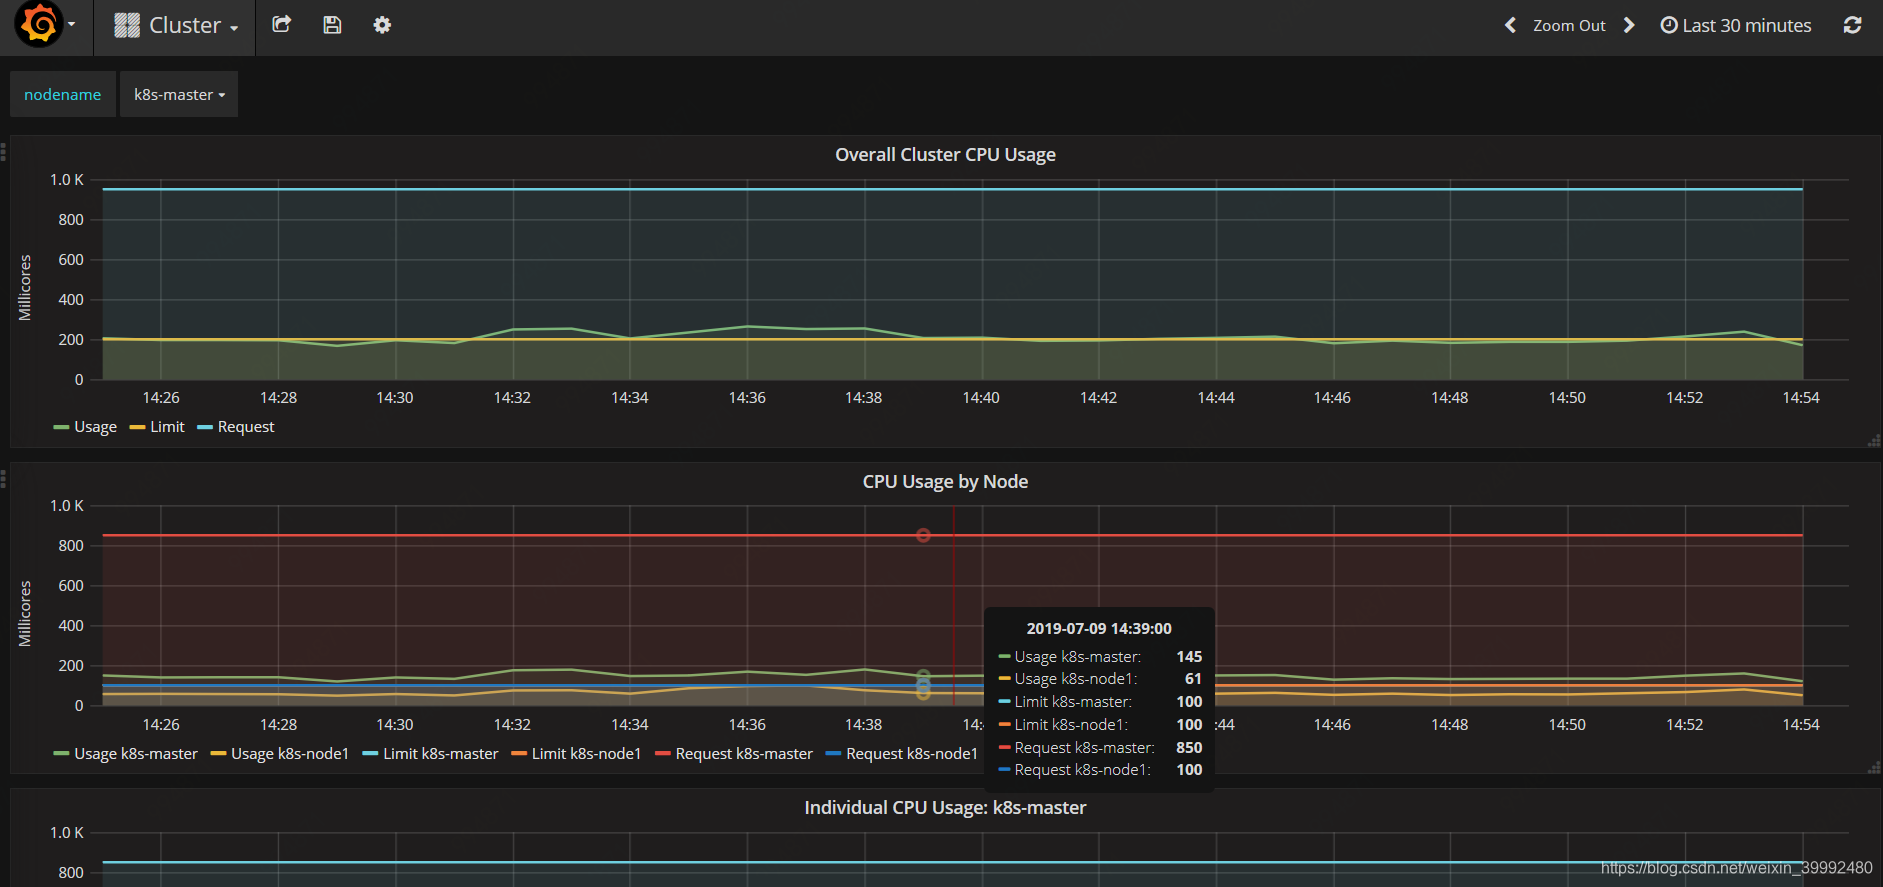This screenshot has height=887, width=1883.
Task: Click the 1.0 K axis label of overall CPU chart
Action: tap(67, 180)
